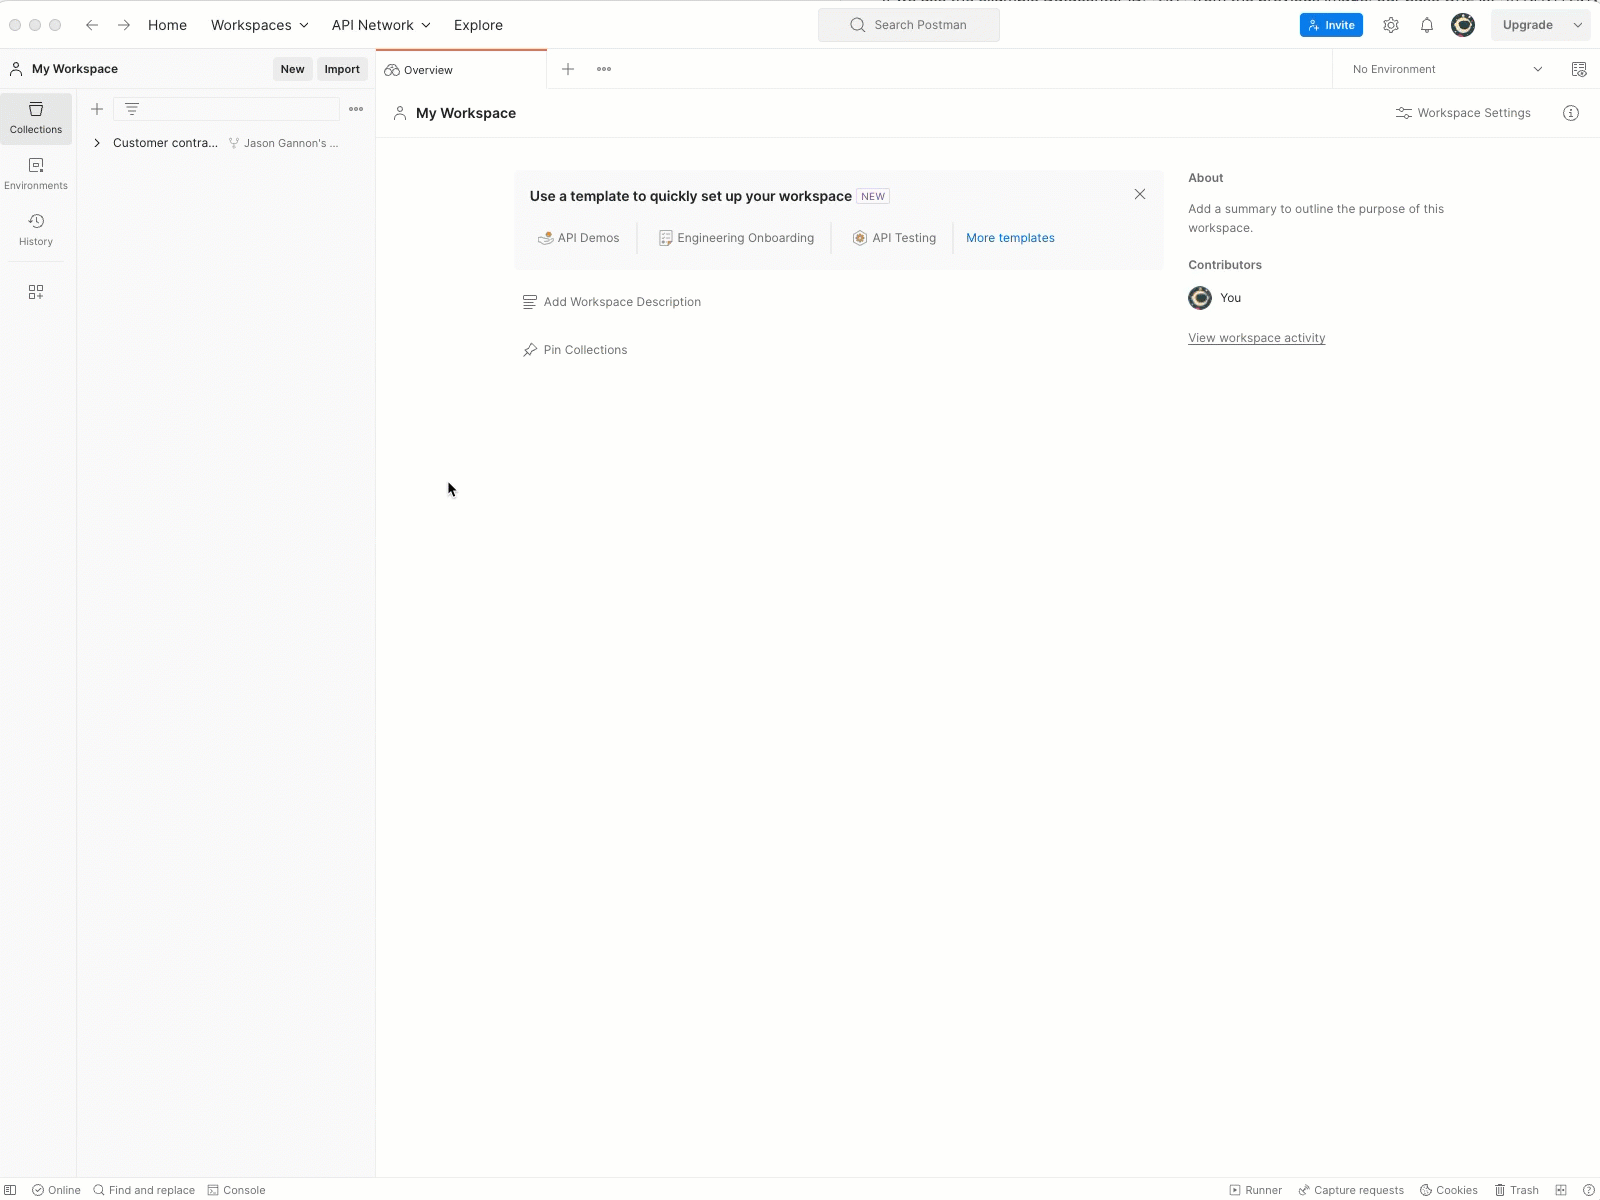Choose the API Demos template
This screenshot has height=1200, width=1600.
click(x=579, y=238)
